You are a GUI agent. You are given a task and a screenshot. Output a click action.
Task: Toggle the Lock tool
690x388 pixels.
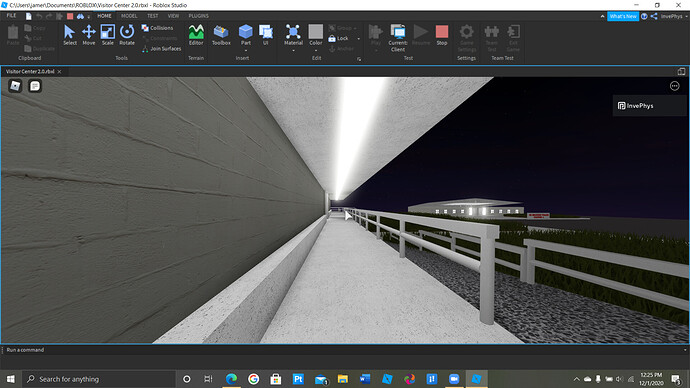point(338,39)
